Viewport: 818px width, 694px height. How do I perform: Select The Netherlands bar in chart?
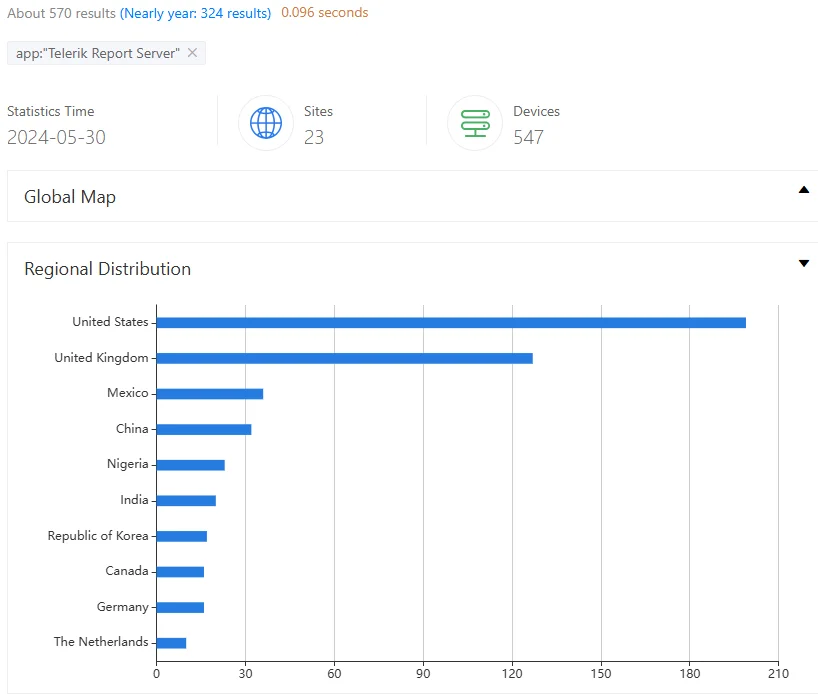(172, 643)
